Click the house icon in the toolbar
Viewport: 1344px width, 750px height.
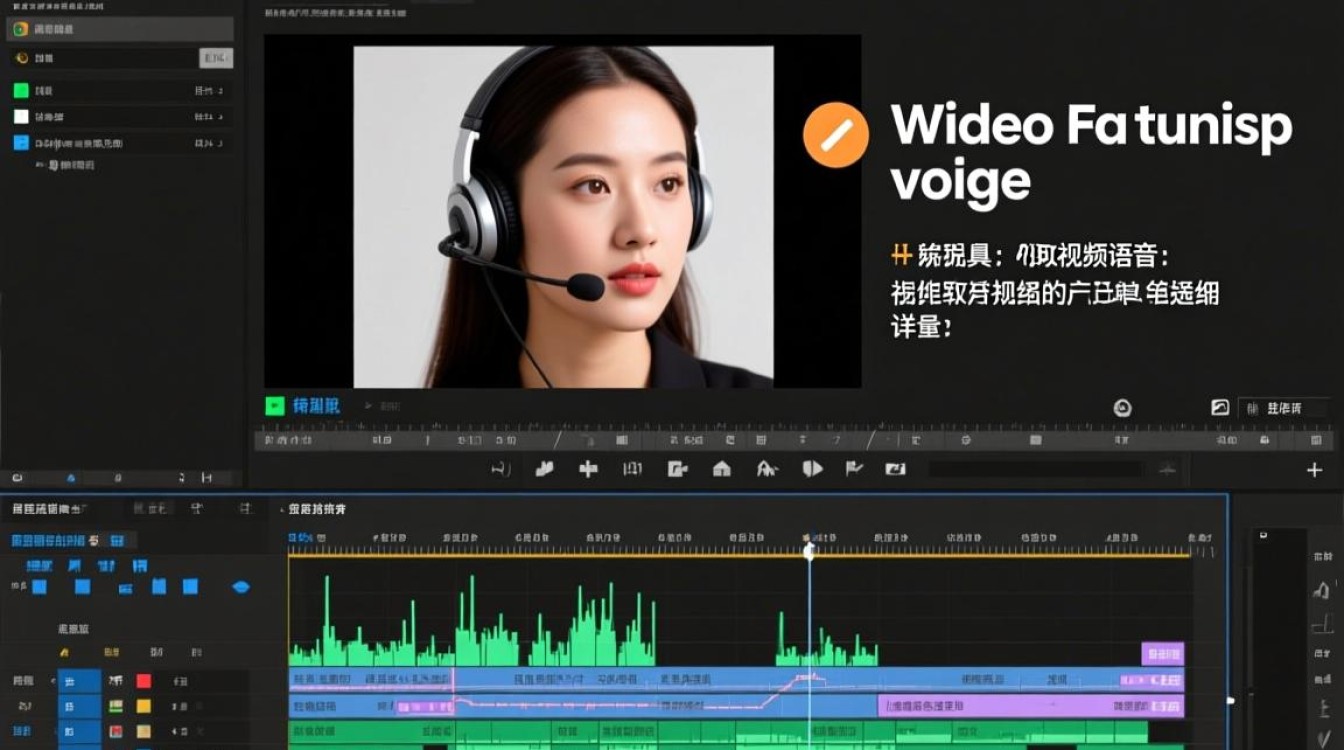coord(721,468)
